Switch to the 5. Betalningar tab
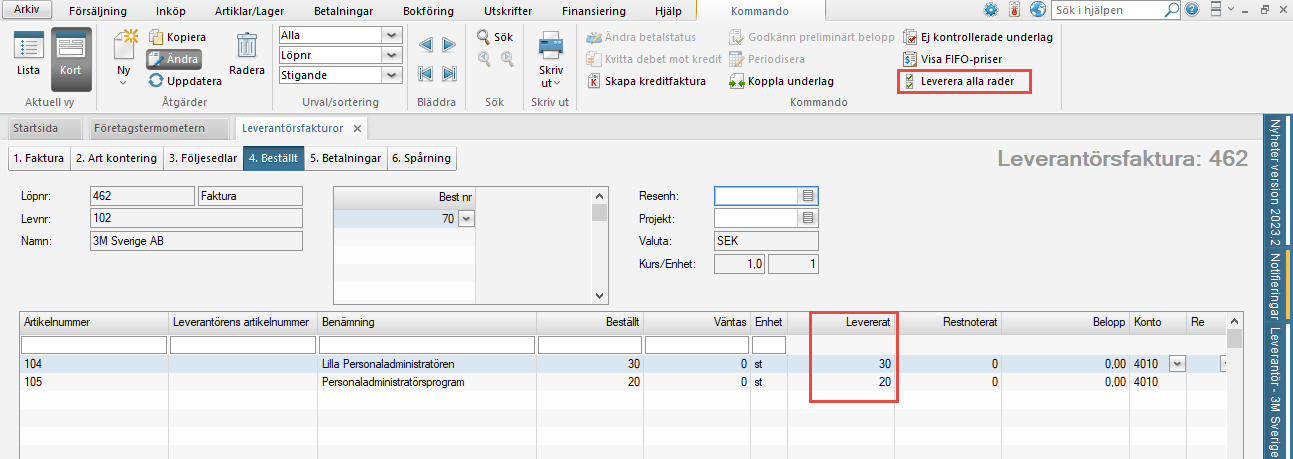Screen dimensions: 1293x459 (346, 158)
